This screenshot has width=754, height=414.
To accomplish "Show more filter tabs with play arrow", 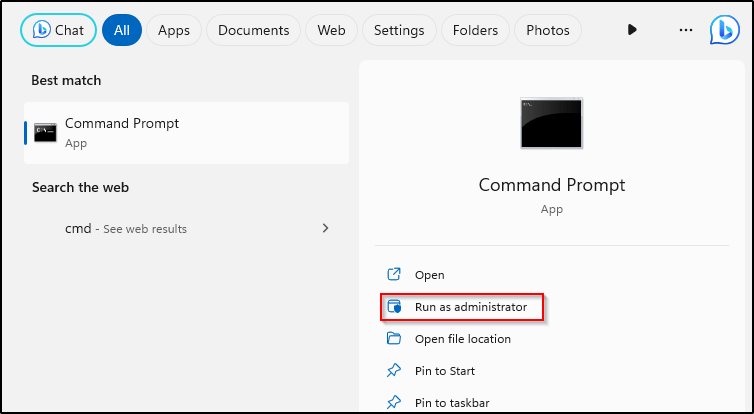I will (632, 30).
